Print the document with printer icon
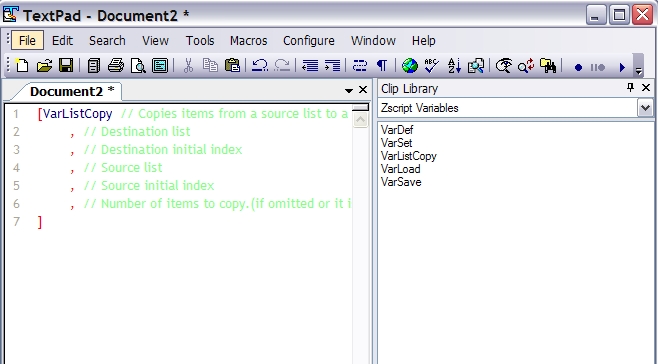The height and width of the screenshot is (364, 658). [x=115, y=66]
